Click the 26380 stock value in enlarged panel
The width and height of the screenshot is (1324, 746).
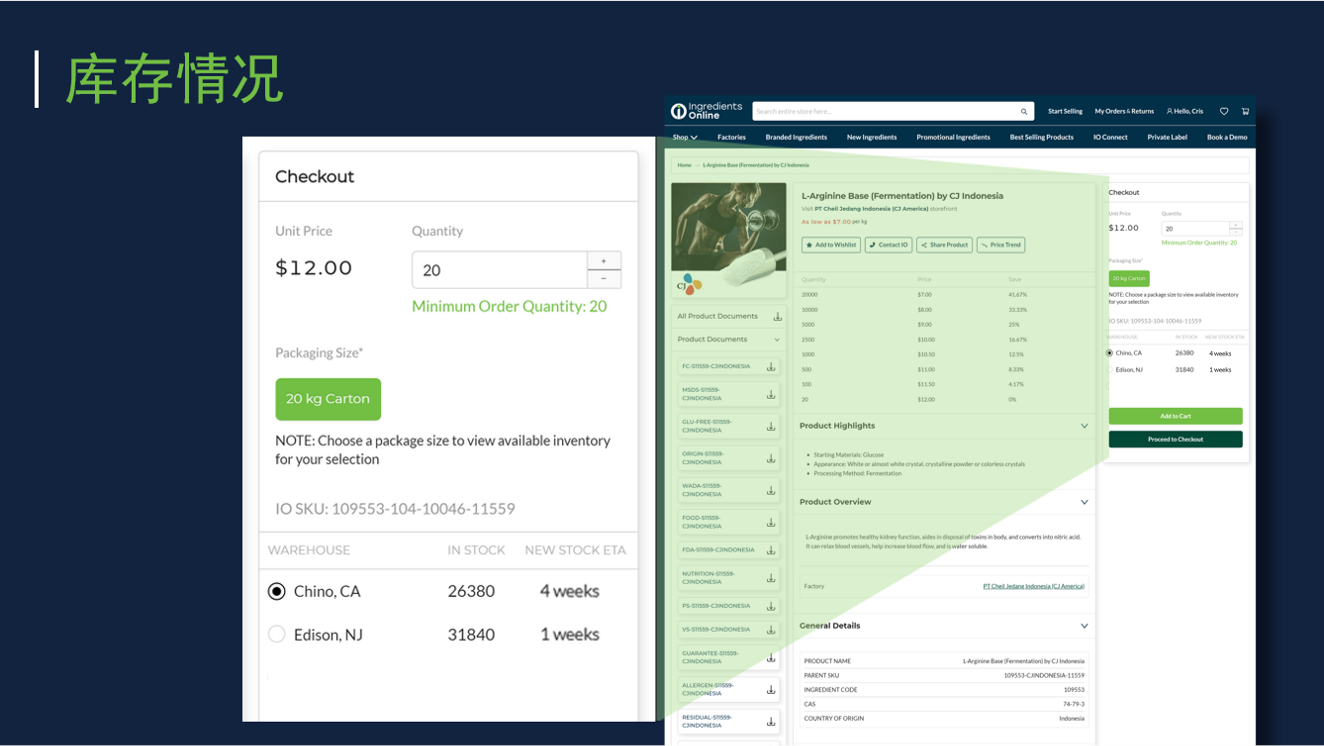coord(471,592)
